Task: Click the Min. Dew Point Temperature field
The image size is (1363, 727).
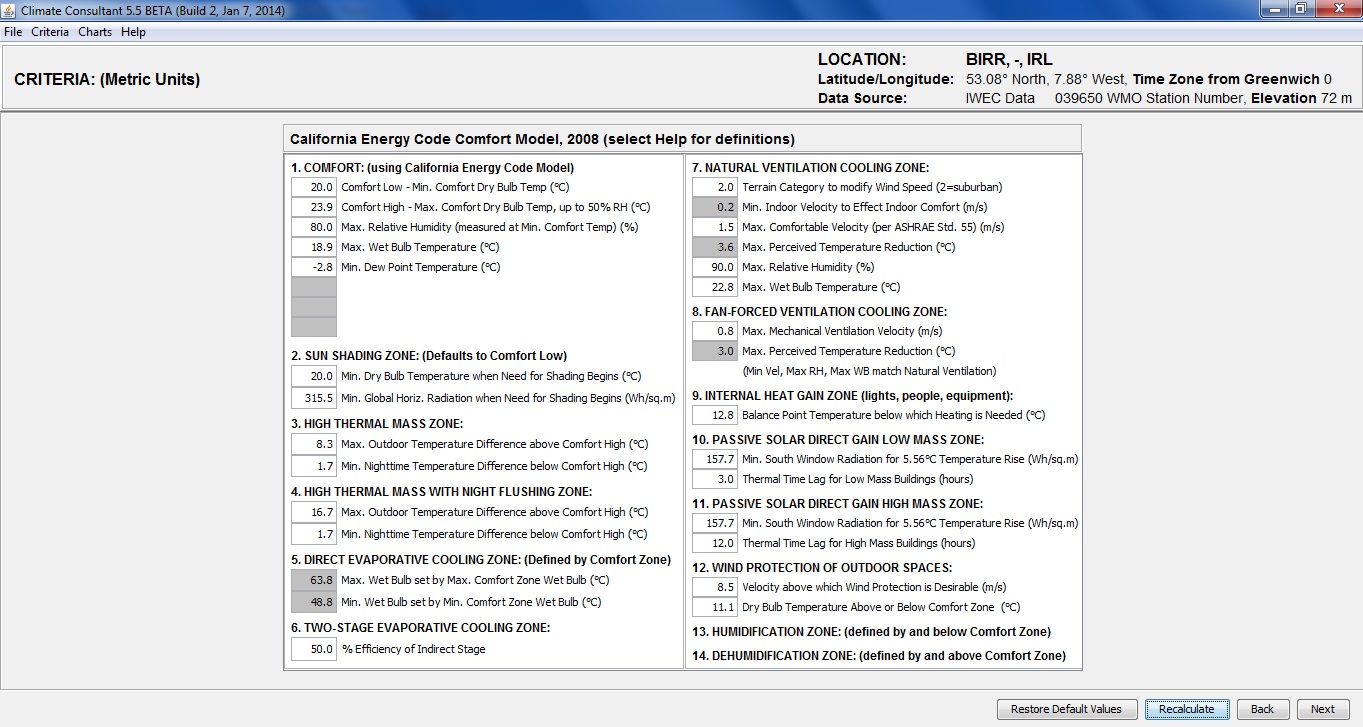Action: tap(314, 267)
